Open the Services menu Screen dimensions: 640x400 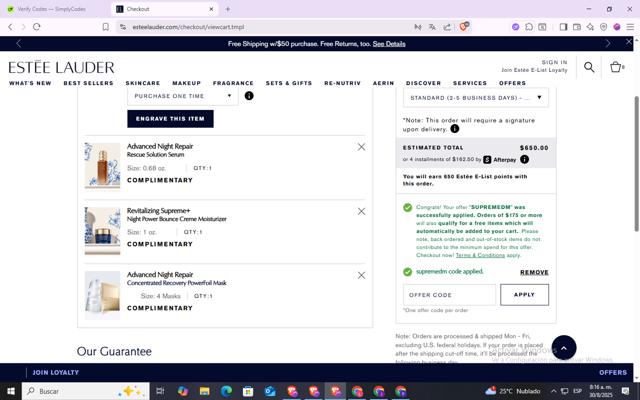(x=470, y=83)
